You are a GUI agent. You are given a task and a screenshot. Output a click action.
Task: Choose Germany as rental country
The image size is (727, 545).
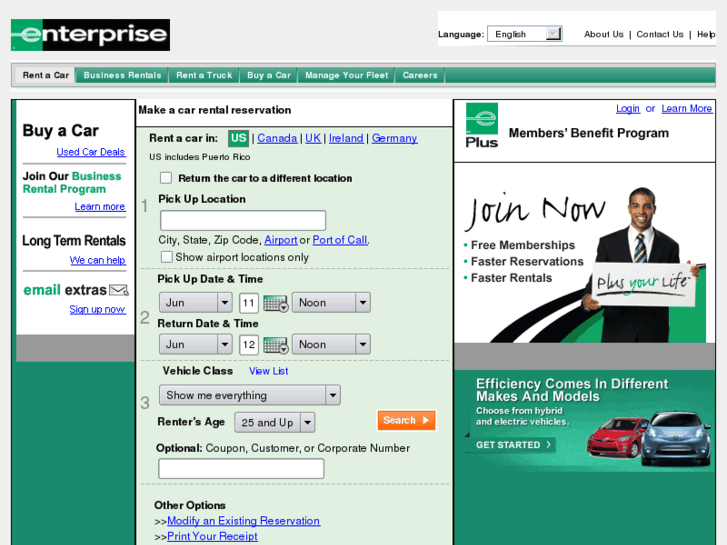395,138
